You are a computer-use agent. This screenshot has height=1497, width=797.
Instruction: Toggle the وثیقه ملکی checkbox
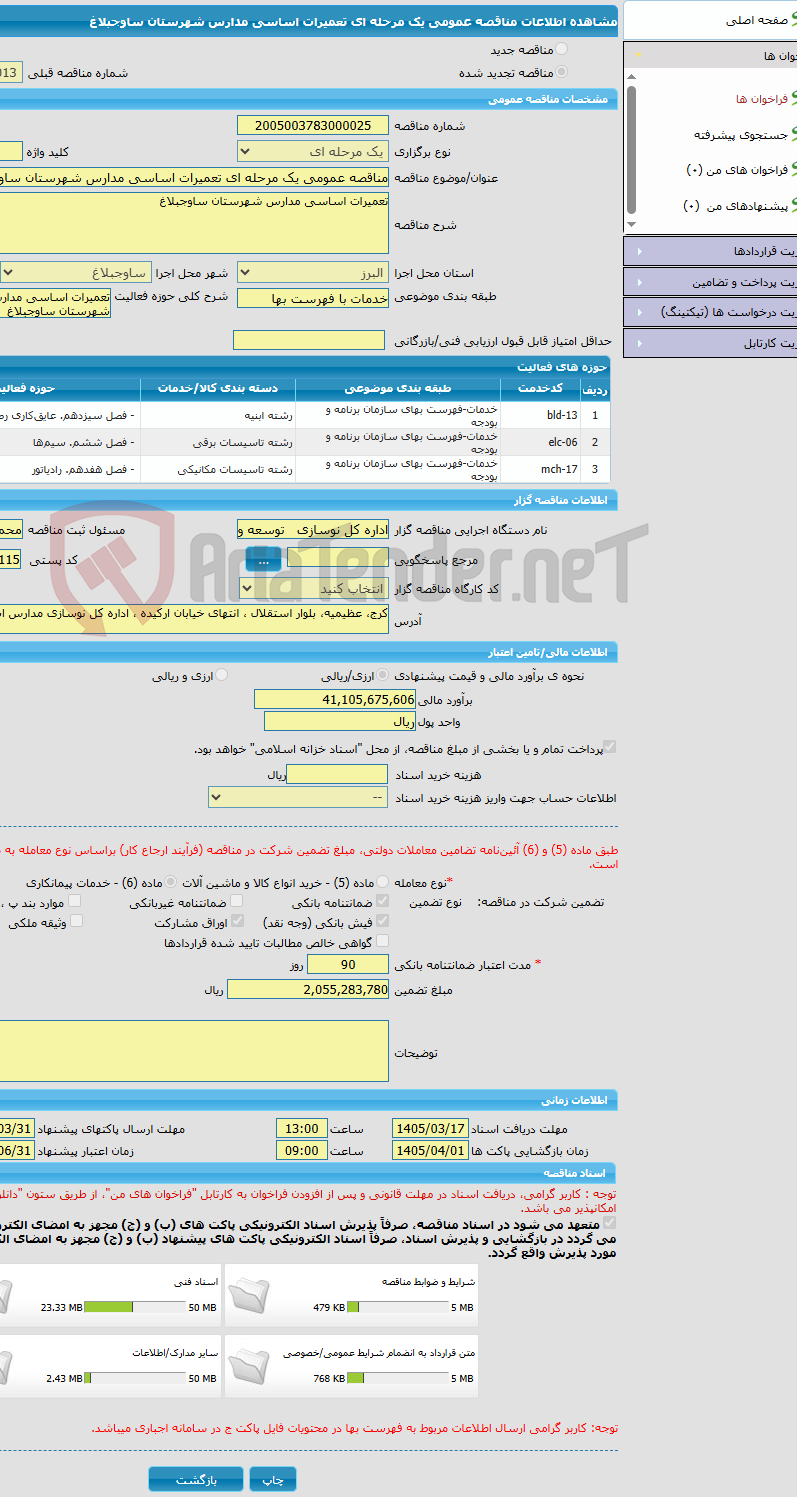click(x=77, y=921)
